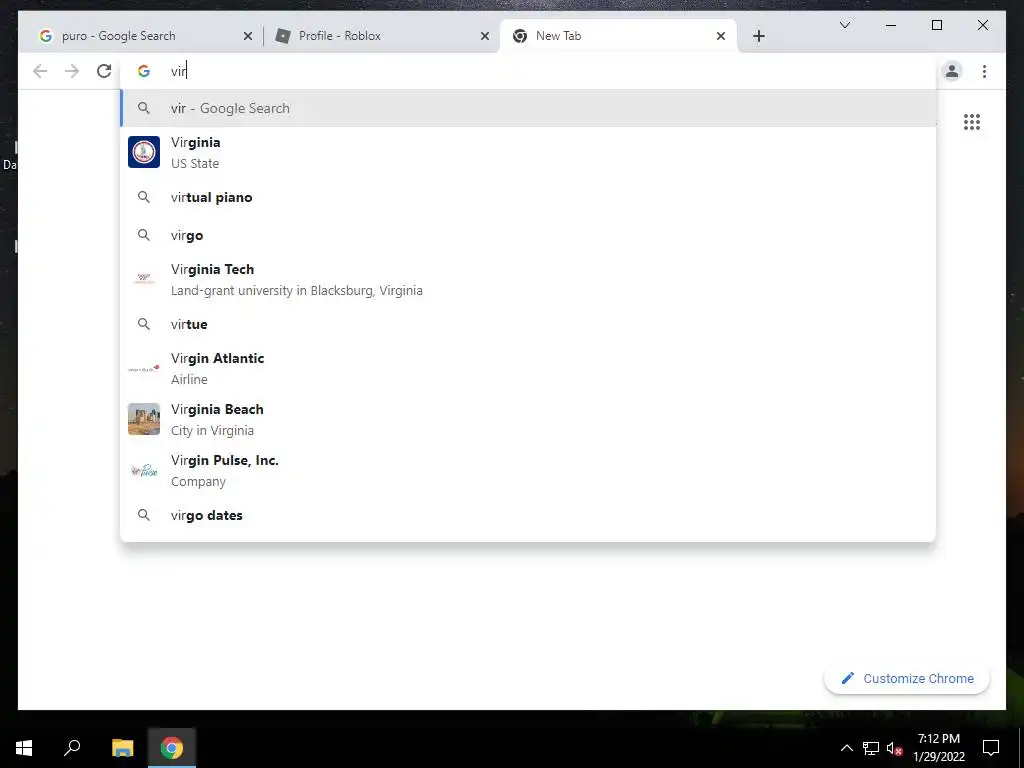Show hidden system tray icons
This screenshot has height=768, width=1024.
click(846, 748)
